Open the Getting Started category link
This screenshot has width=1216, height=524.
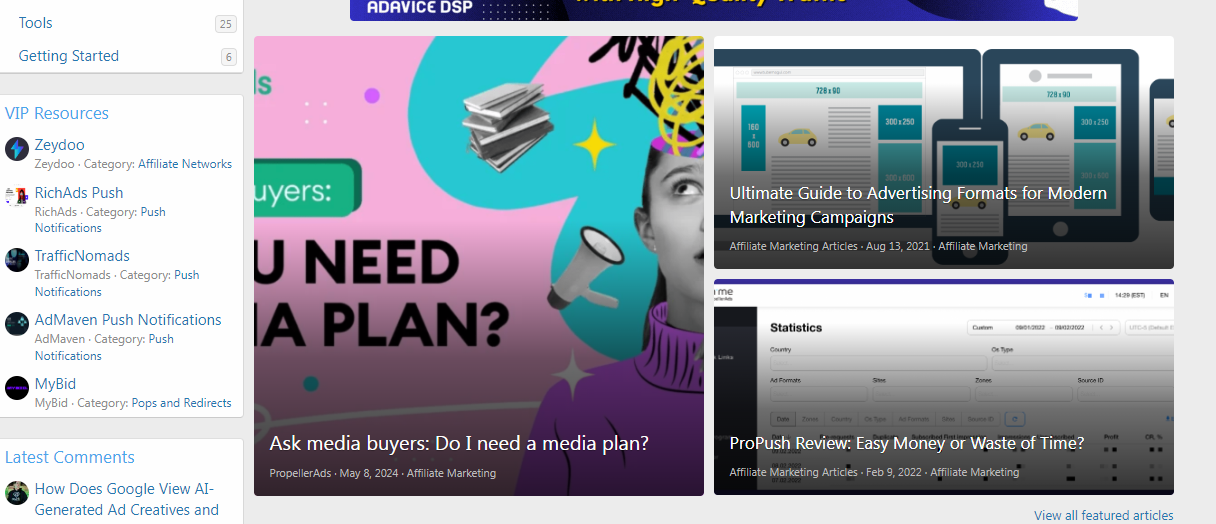point(69,56)
